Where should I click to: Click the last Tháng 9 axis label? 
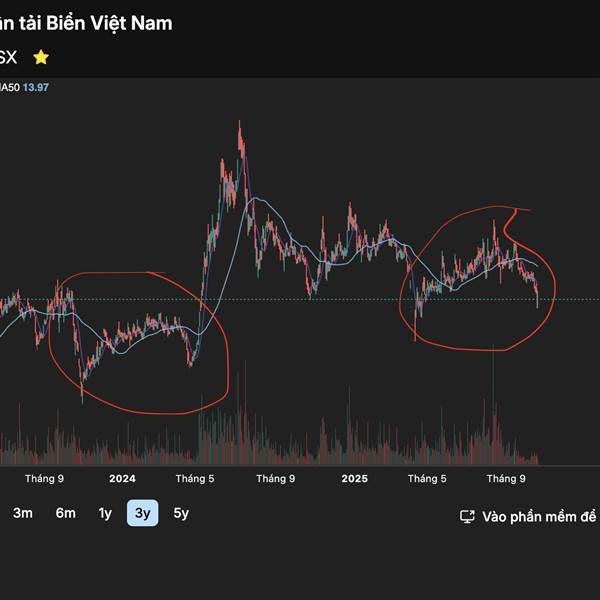pos(506,478)
